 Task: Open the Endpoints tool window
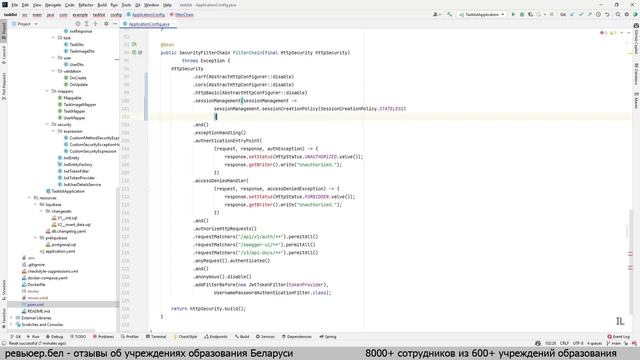[216, 337]
